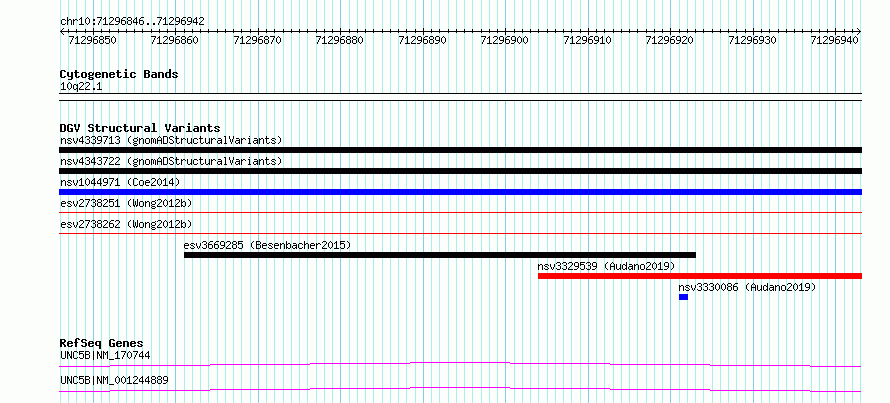Click the 10q22.1 band label
The image size is (890, 403).
81,87
